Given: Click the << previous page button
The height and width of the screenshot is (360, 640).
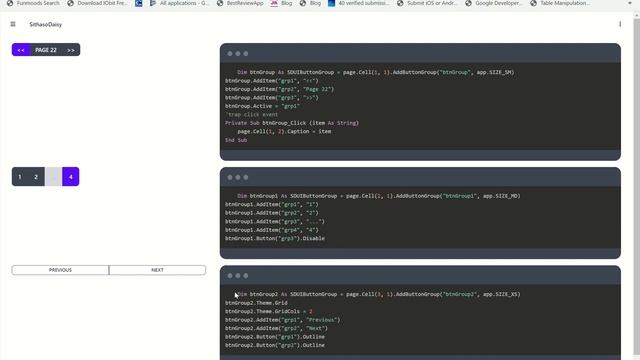Looking at the screenshot, I should coord(21,50).
